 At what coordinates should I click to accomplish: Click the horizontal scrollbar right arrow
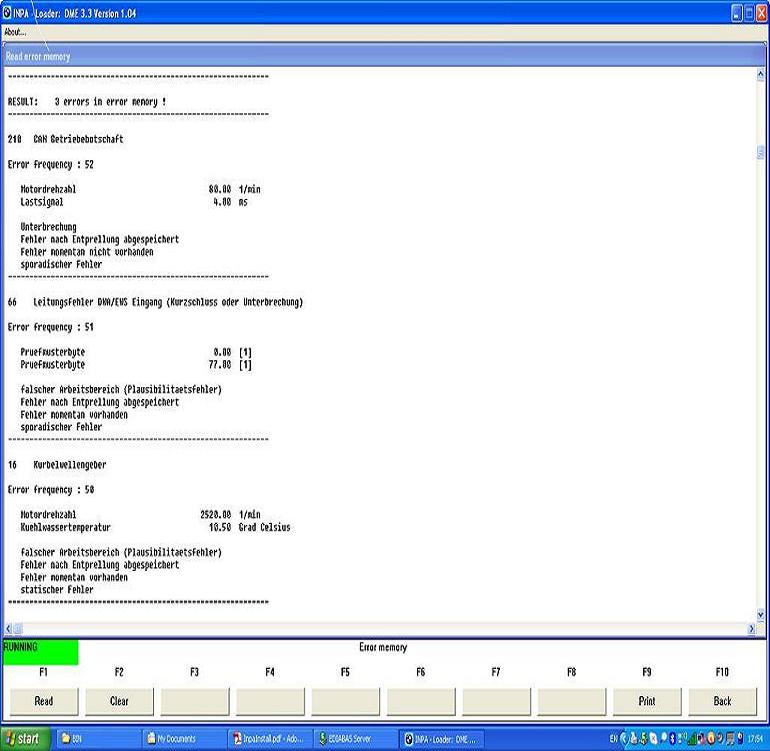coord(752,628)
